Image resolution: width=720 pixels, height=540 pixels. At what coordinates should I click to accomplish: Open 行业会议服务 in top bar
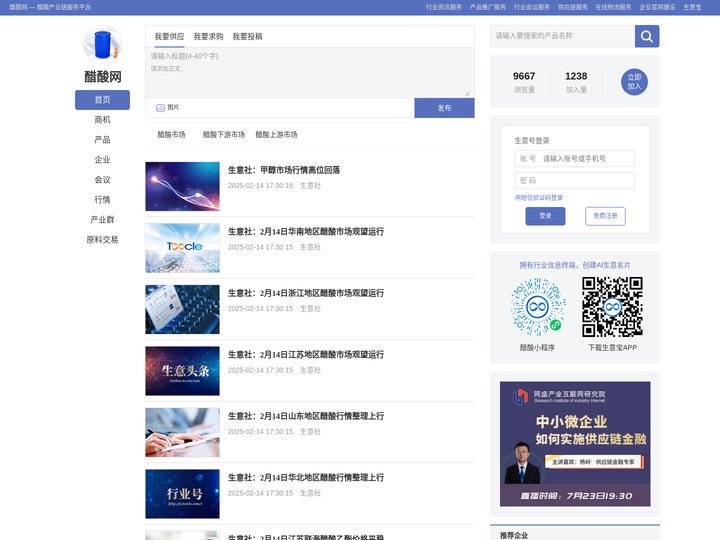[532, 7]
